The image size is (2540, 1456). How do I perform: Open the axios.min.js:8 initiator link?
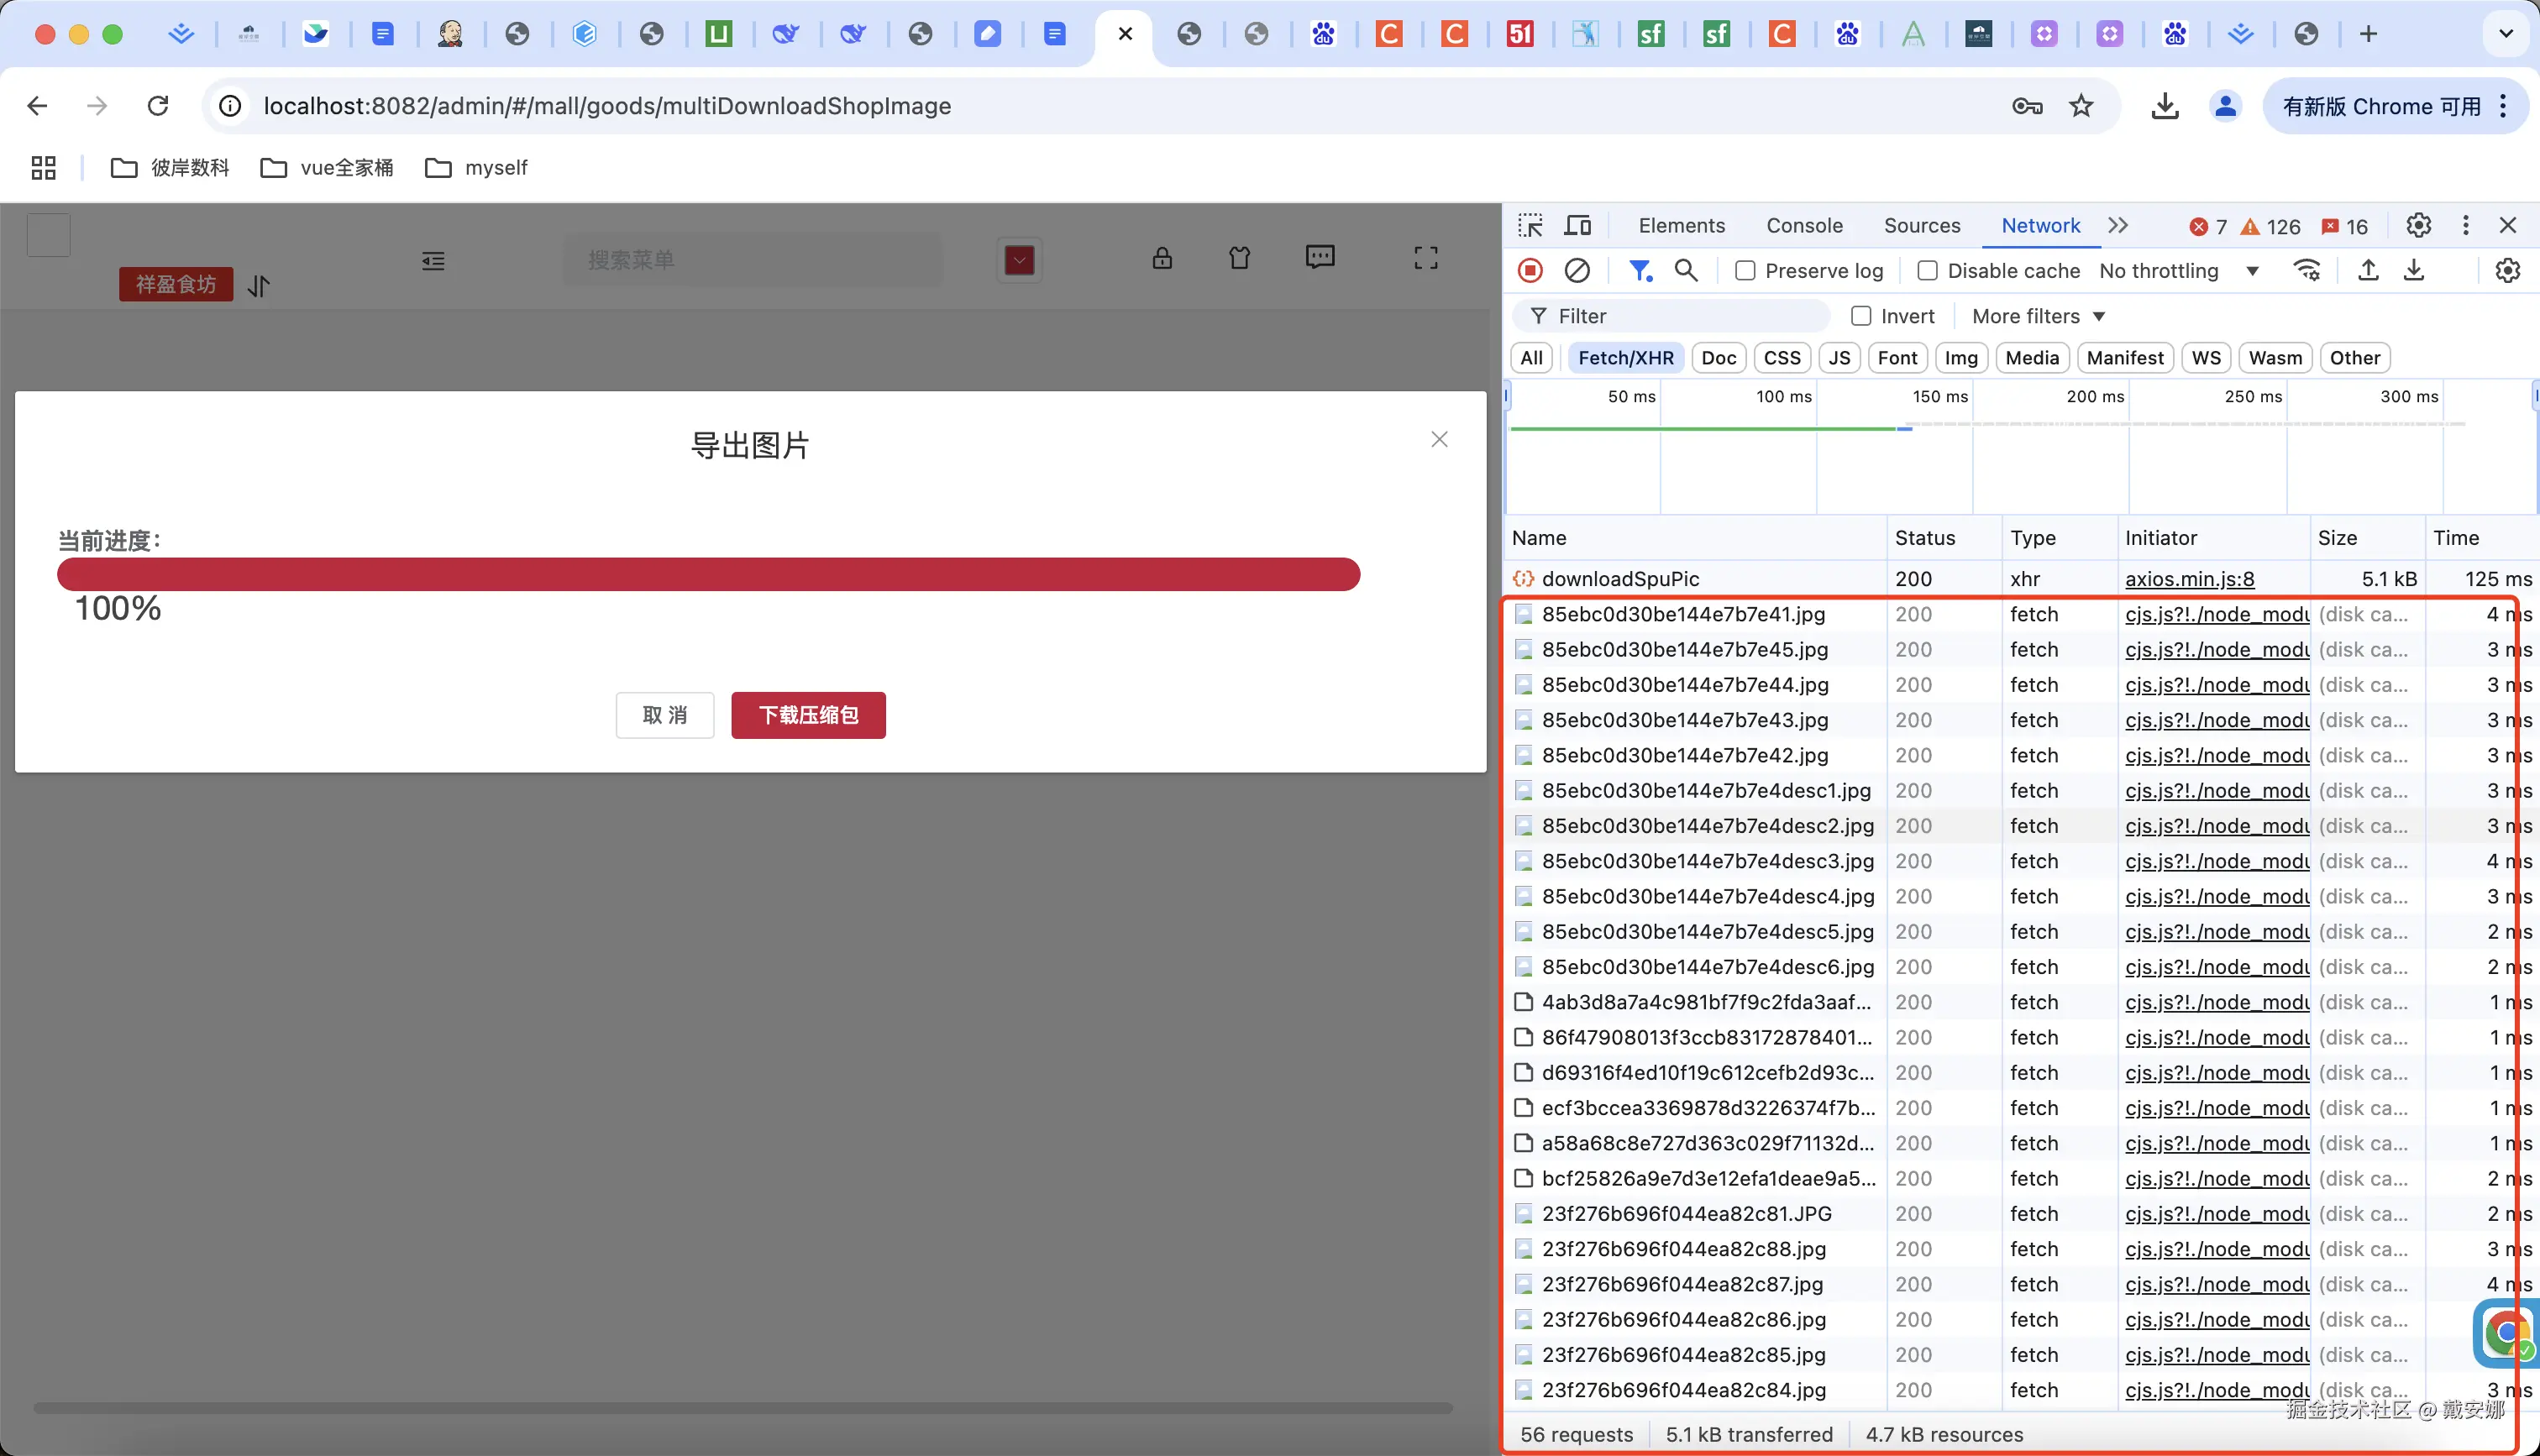point(2189,579)
